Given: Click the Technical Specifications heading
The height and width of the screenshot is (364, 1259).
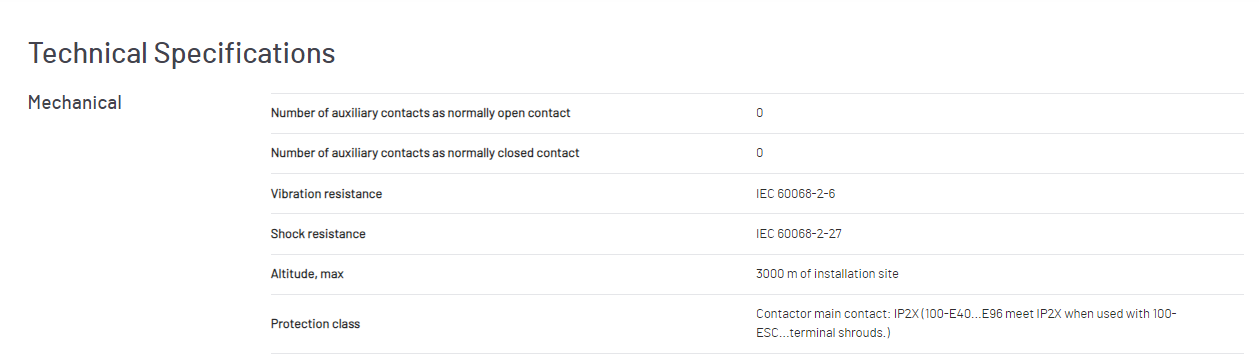Looking at the screenshot, I should pyautogui.click(x=182, y=53).
